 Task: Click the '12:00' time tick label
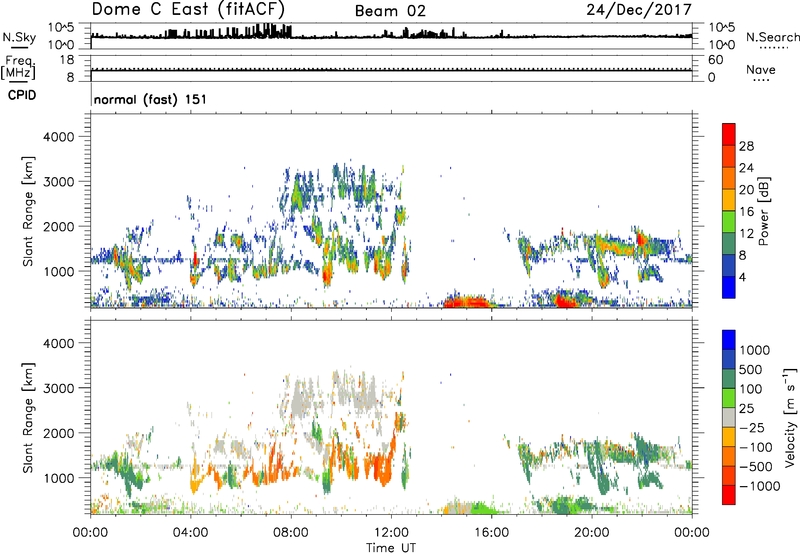click(391, 533)
